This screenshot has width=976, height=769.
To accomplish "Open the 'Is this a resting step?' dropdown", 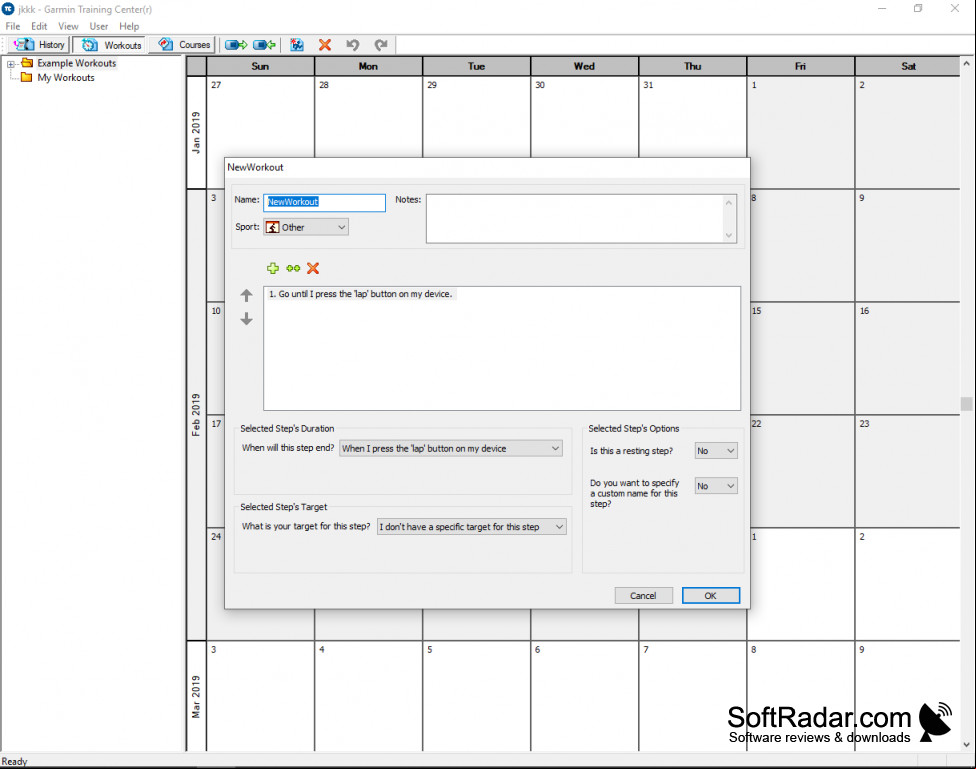I will [x=716, y=451].
